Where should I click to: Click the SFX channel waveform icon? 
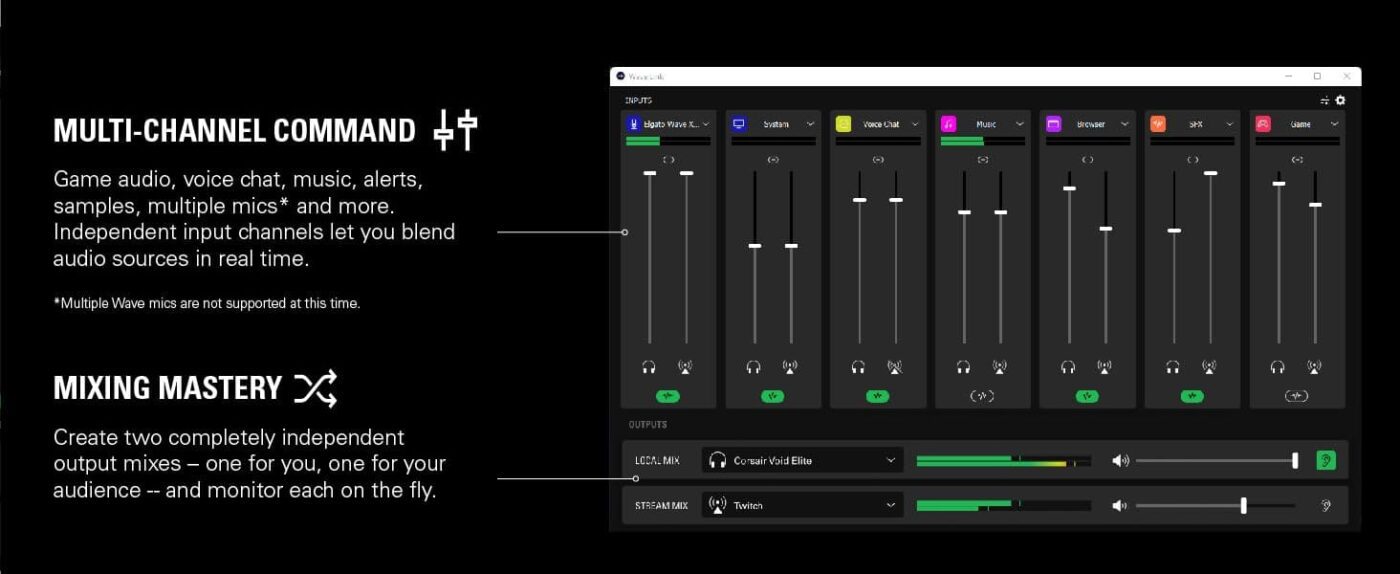pyautogui.click(x=1158, y=124)
